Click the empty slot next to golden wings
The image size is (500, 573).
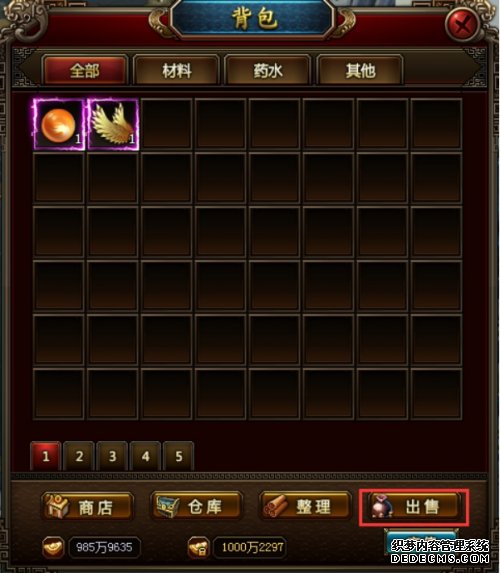pos(167,125)
